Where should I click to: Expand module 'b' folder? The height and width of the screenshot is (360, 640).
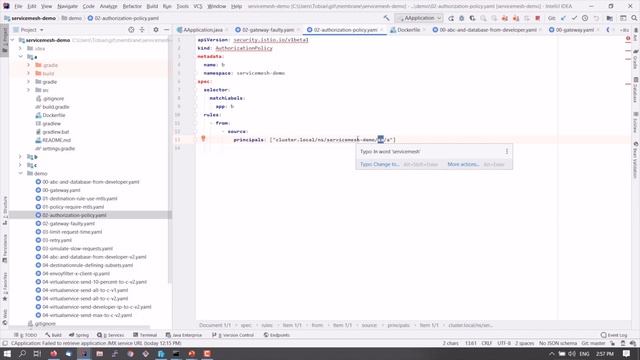(20, 157)
